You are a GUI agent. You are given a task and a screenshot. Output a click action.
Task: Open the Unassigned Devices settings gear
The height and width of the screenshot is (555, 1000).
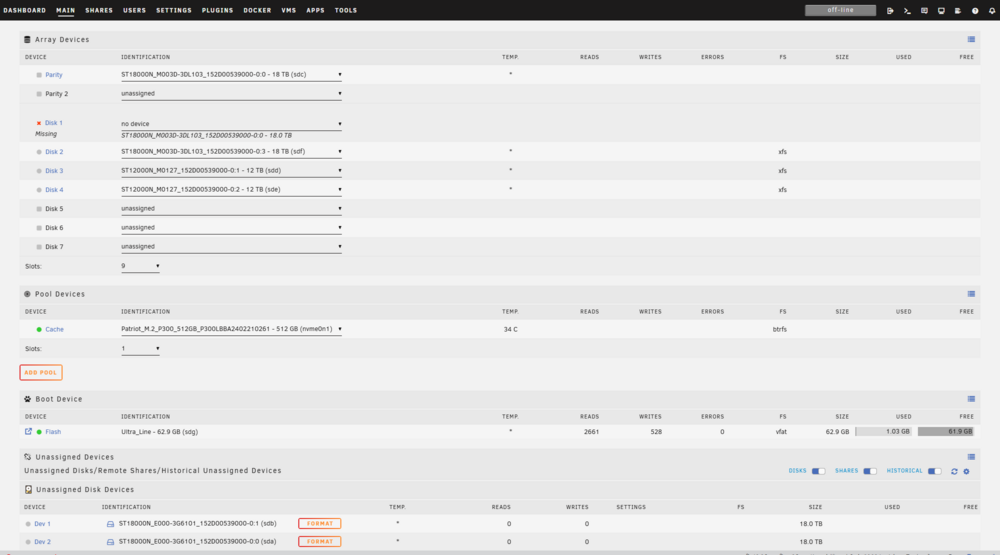tap(966, 471)
